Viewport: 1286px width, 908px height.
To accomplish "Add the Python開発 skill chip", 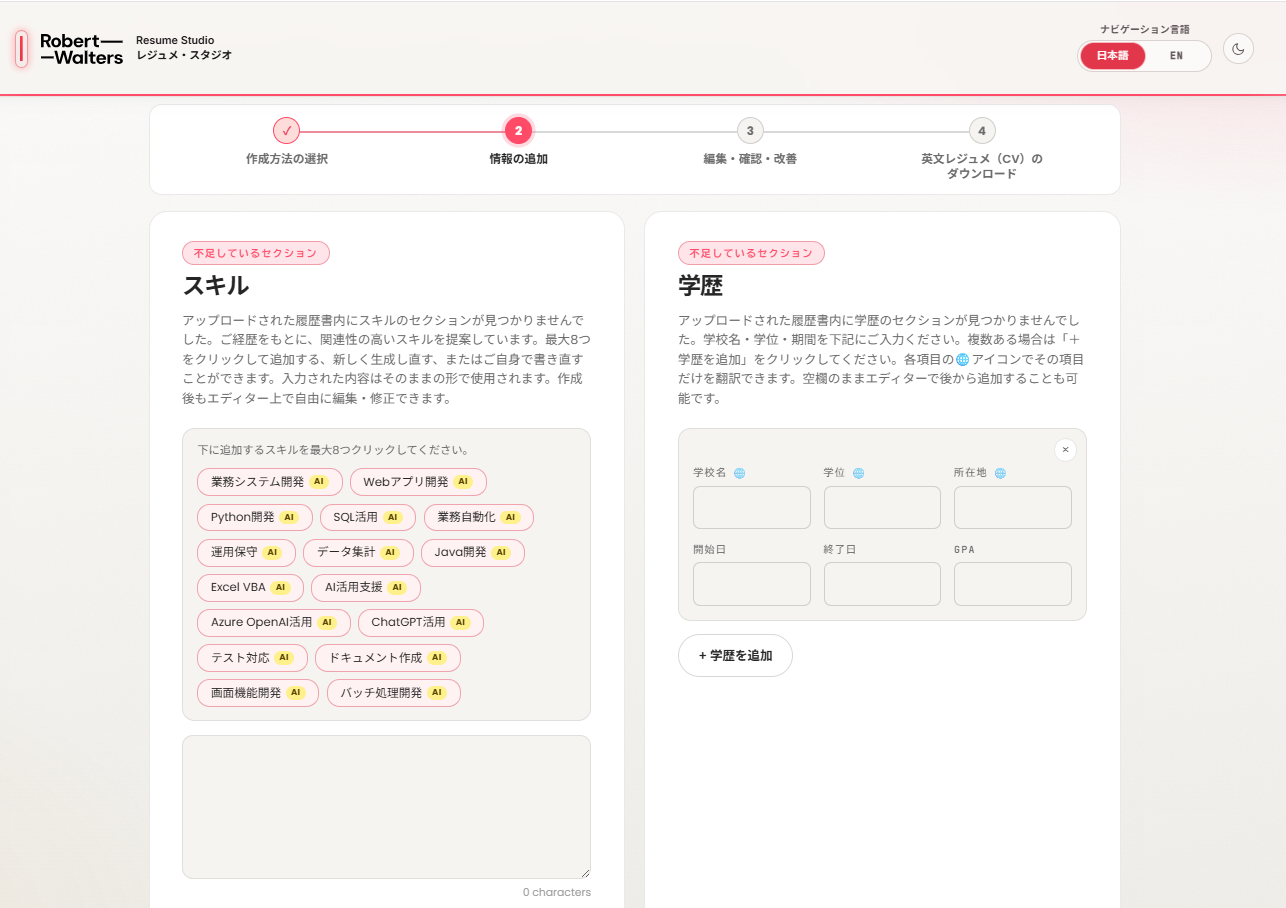I will (255, 518).
